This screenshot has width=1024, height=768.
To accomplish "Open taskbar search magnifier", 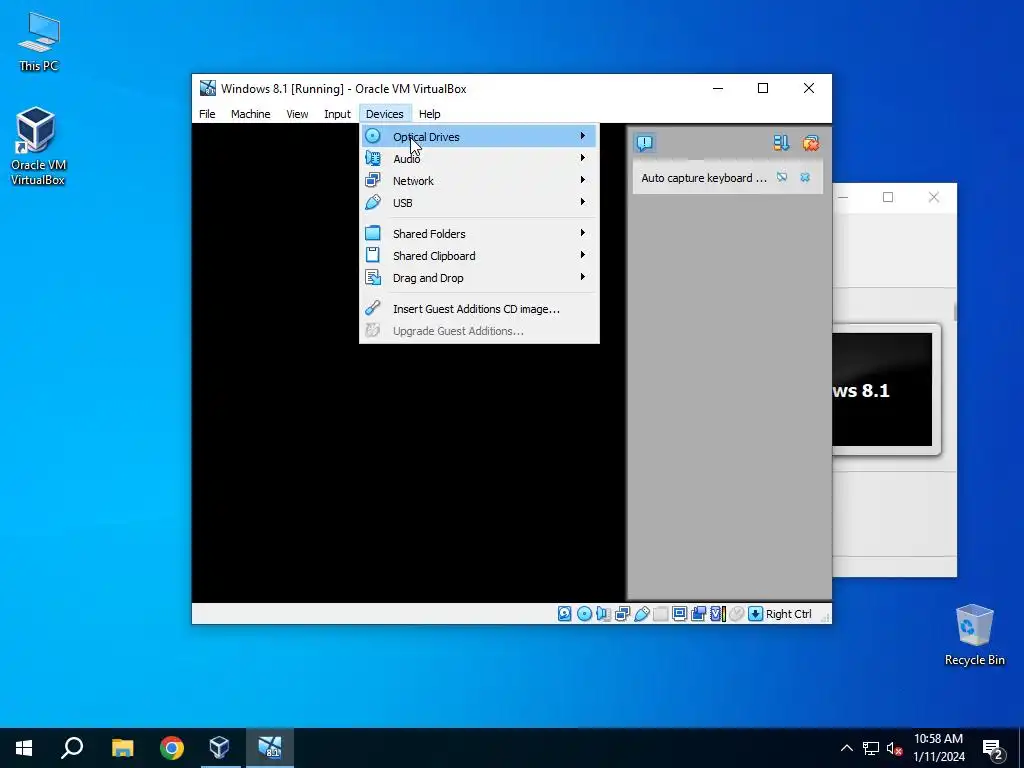I will [x=72, y=748].
